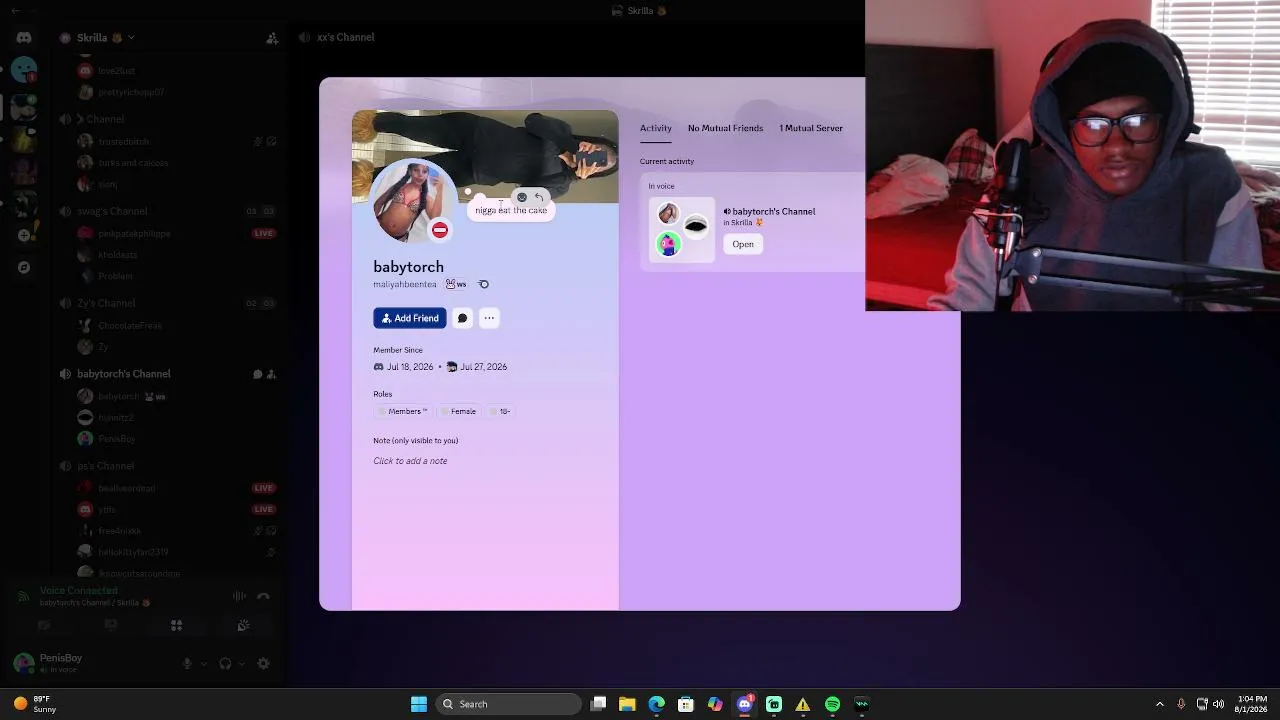Invite to babytorch's Channel person icon
The image size is (1280, 720).
coord(271,374)
